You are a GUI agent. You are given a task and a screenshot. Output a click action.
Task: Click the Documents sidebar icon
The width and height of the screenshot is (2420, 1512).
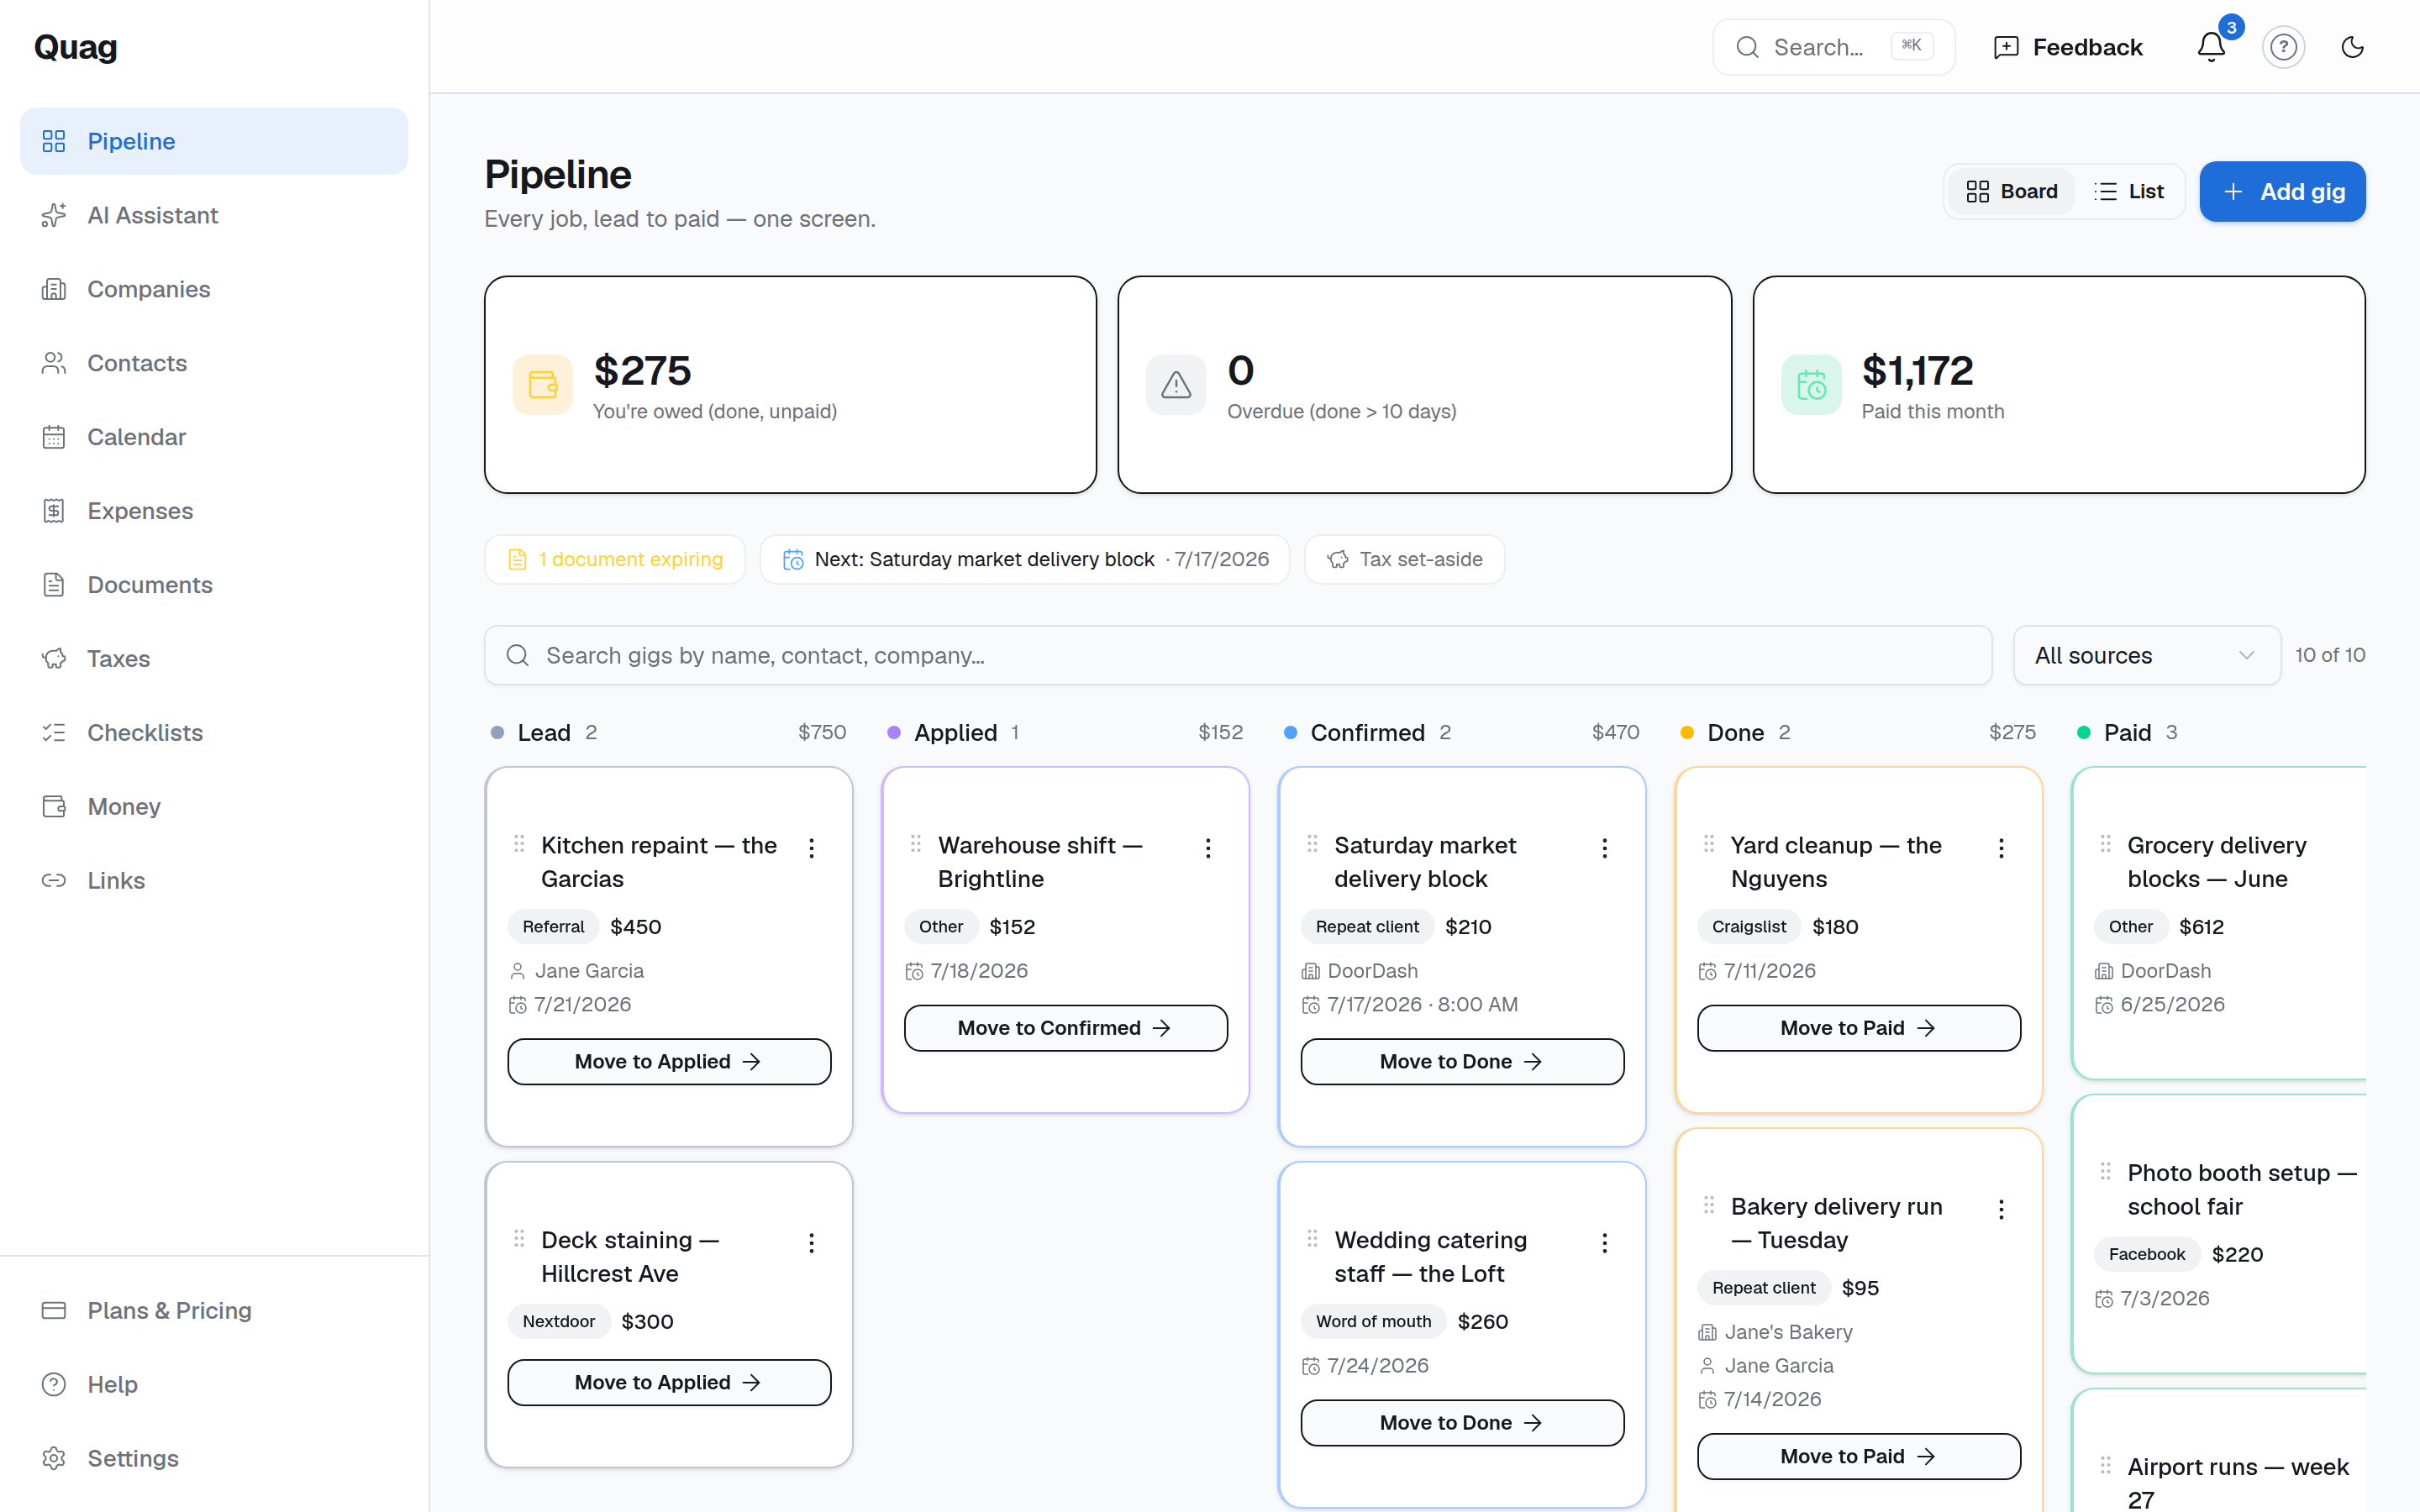(x=54, y=585)
